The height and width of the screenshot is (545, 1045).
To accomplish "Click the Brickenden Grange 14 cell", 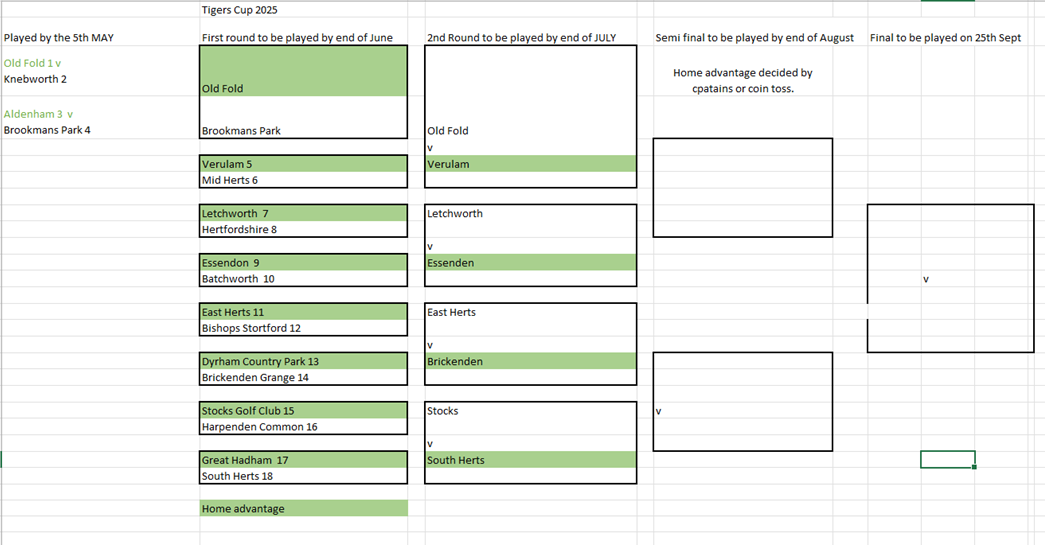I will pos(303,377).
